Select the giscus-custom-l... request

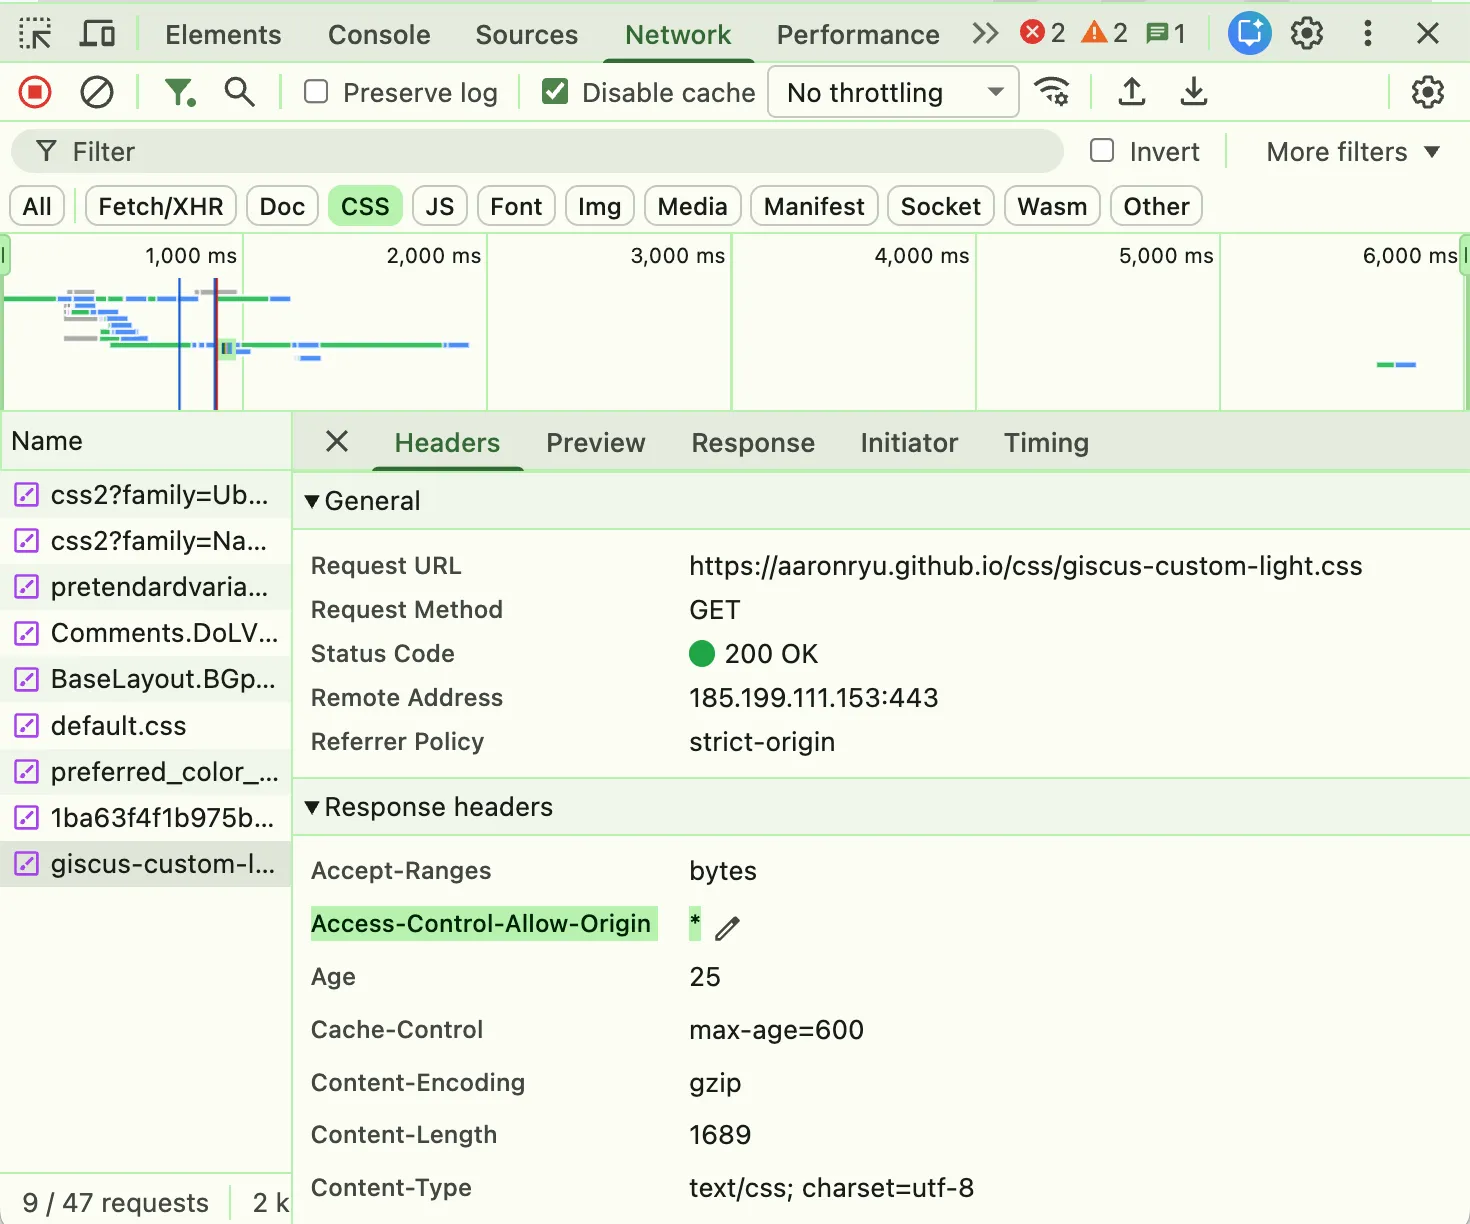click(x=146, y=864)
